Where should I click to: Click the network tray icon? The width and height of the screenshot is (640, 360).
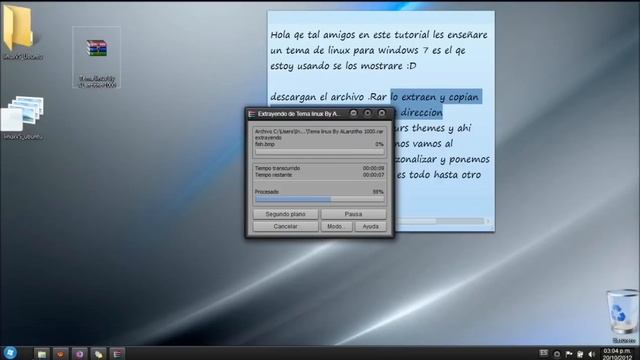coord(580,354)
